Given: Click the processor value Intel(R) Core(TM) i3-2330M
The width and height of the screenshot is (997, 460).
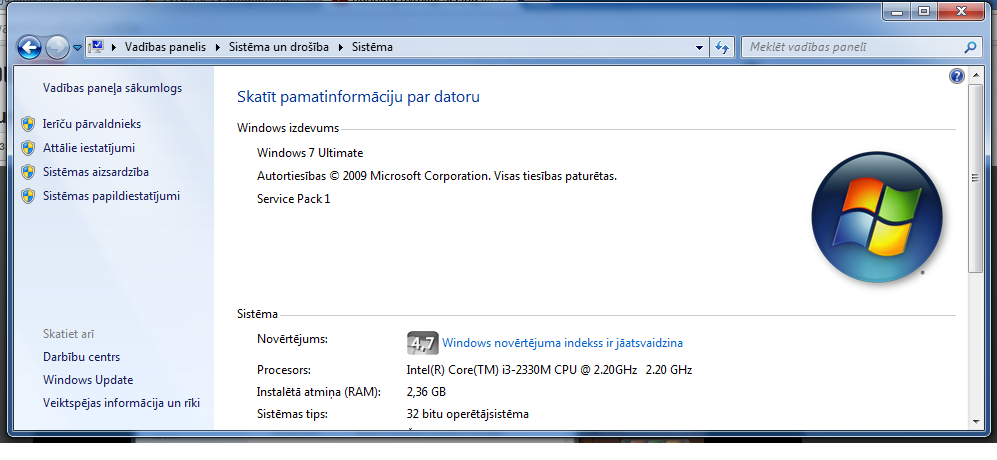Looking at the screenshot, I should click(549, 370).
